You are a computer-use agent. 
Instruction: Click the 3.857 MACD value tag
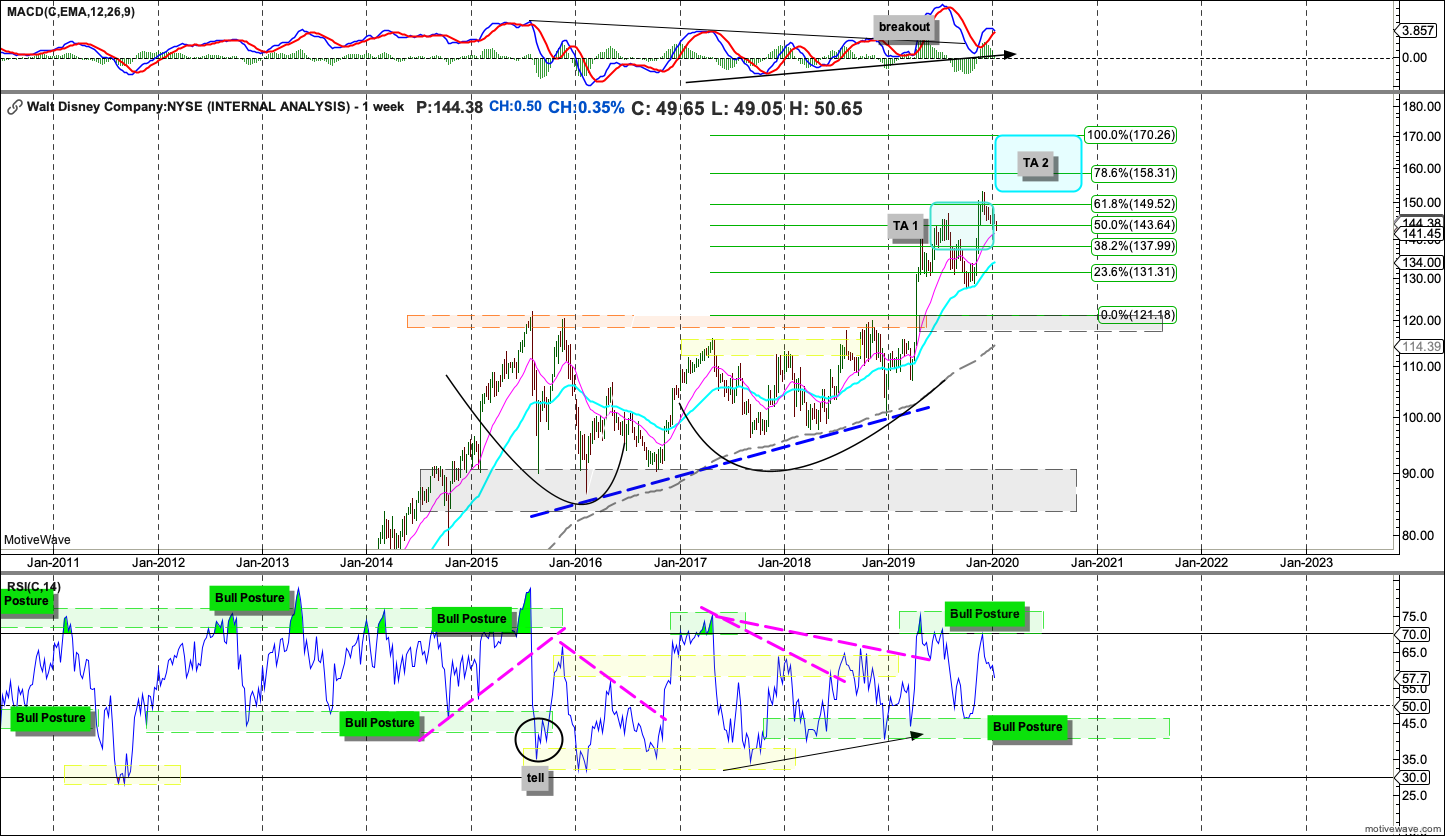point(1418,31)
